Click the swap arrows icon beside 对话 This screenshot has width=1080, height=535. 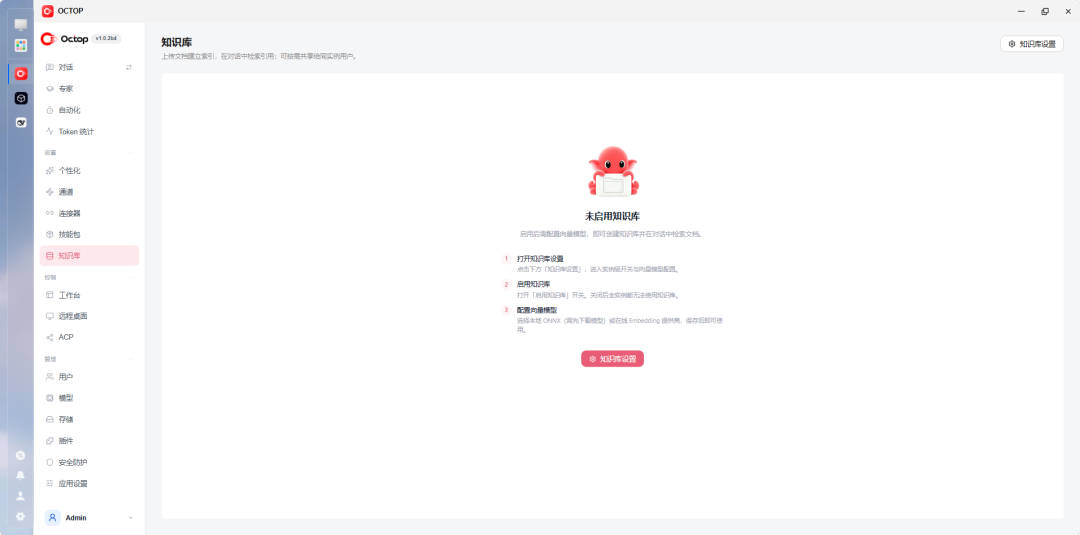coord(129,67)
